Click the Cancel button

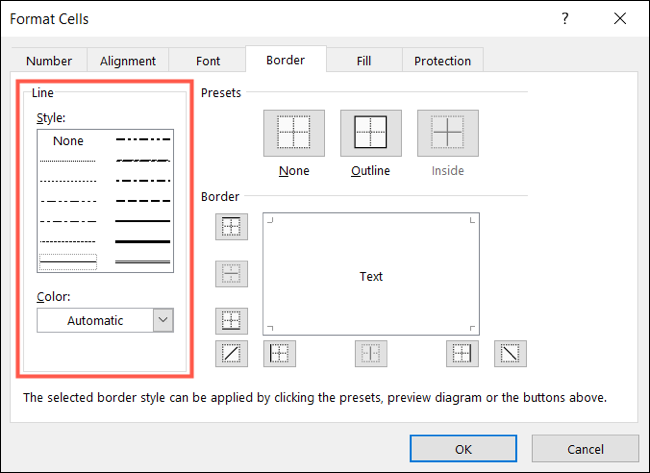(585, 446)
